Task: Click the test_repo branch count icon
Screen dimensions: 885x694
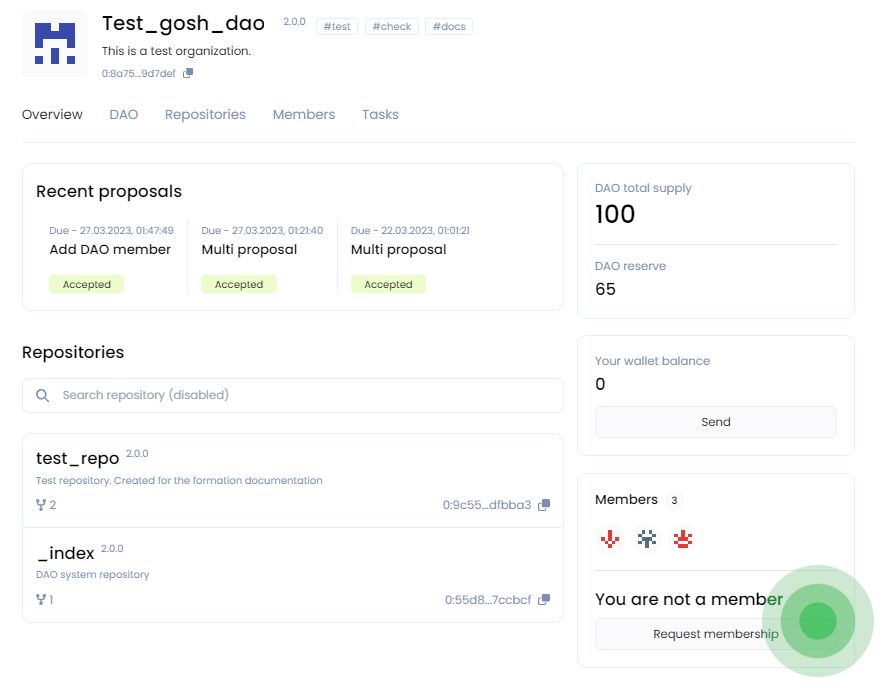Action: [x=41, y=505]
